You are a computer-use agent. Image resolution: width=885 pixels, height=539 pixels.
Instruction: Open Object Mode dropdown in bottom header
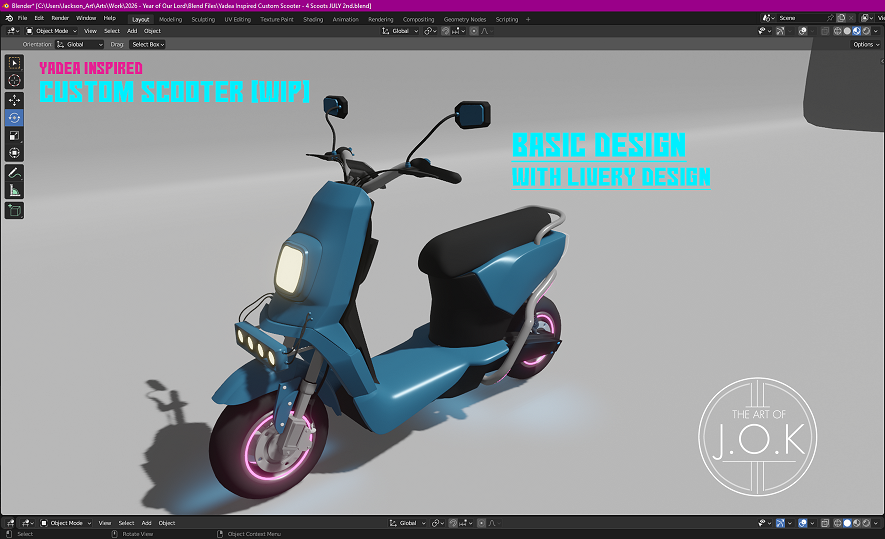pos(66,523)
